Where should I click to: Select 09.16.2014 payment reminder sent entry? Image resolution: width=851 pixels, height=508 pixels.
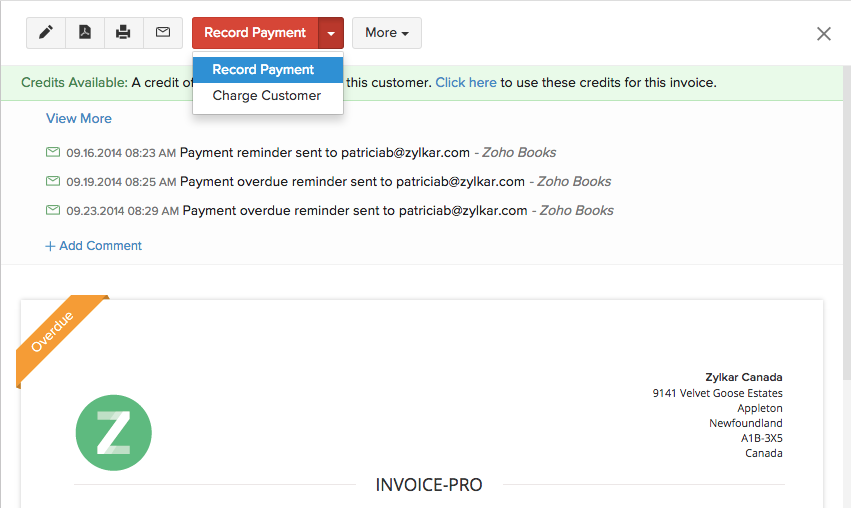pos(301,153)
